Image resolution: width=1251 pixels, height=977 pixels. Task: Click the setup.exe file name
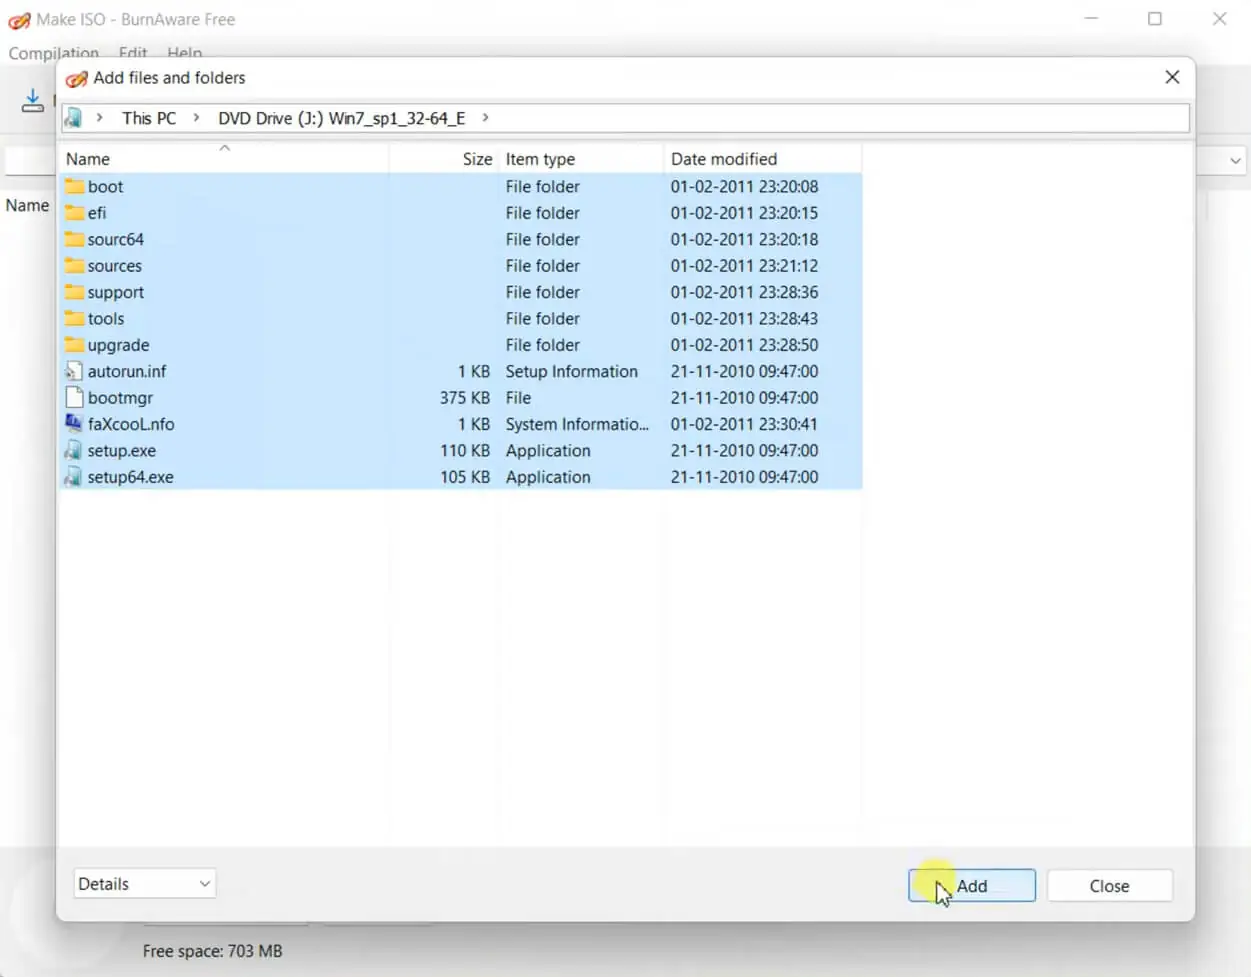121,451
